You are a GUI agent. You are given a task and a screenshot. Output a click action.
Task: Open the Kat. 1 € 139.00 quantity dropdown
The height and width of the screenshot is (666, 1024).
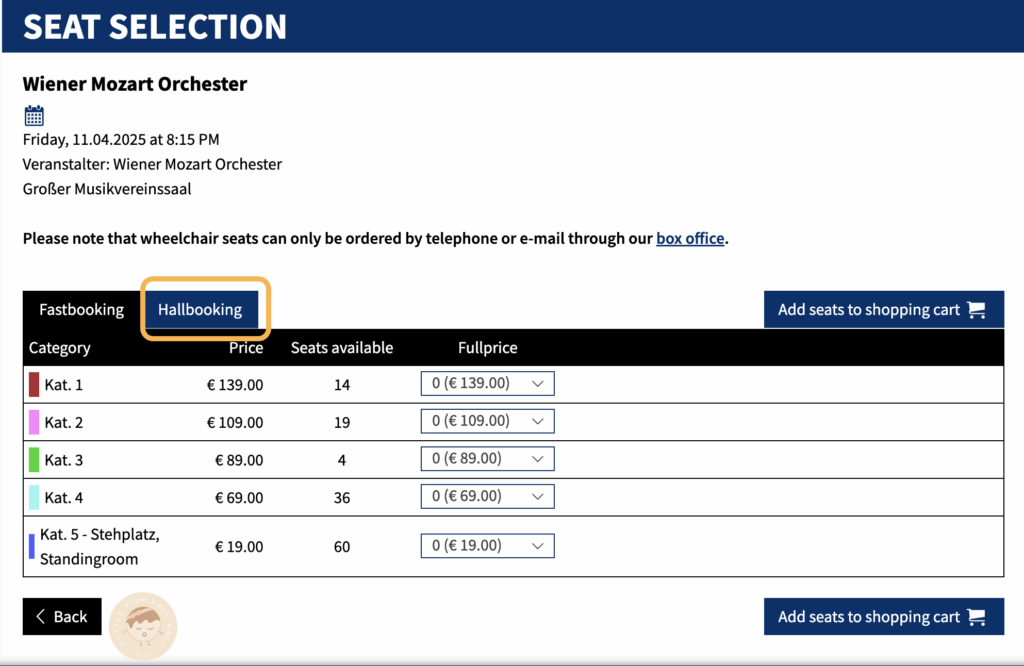click(487, 383)
